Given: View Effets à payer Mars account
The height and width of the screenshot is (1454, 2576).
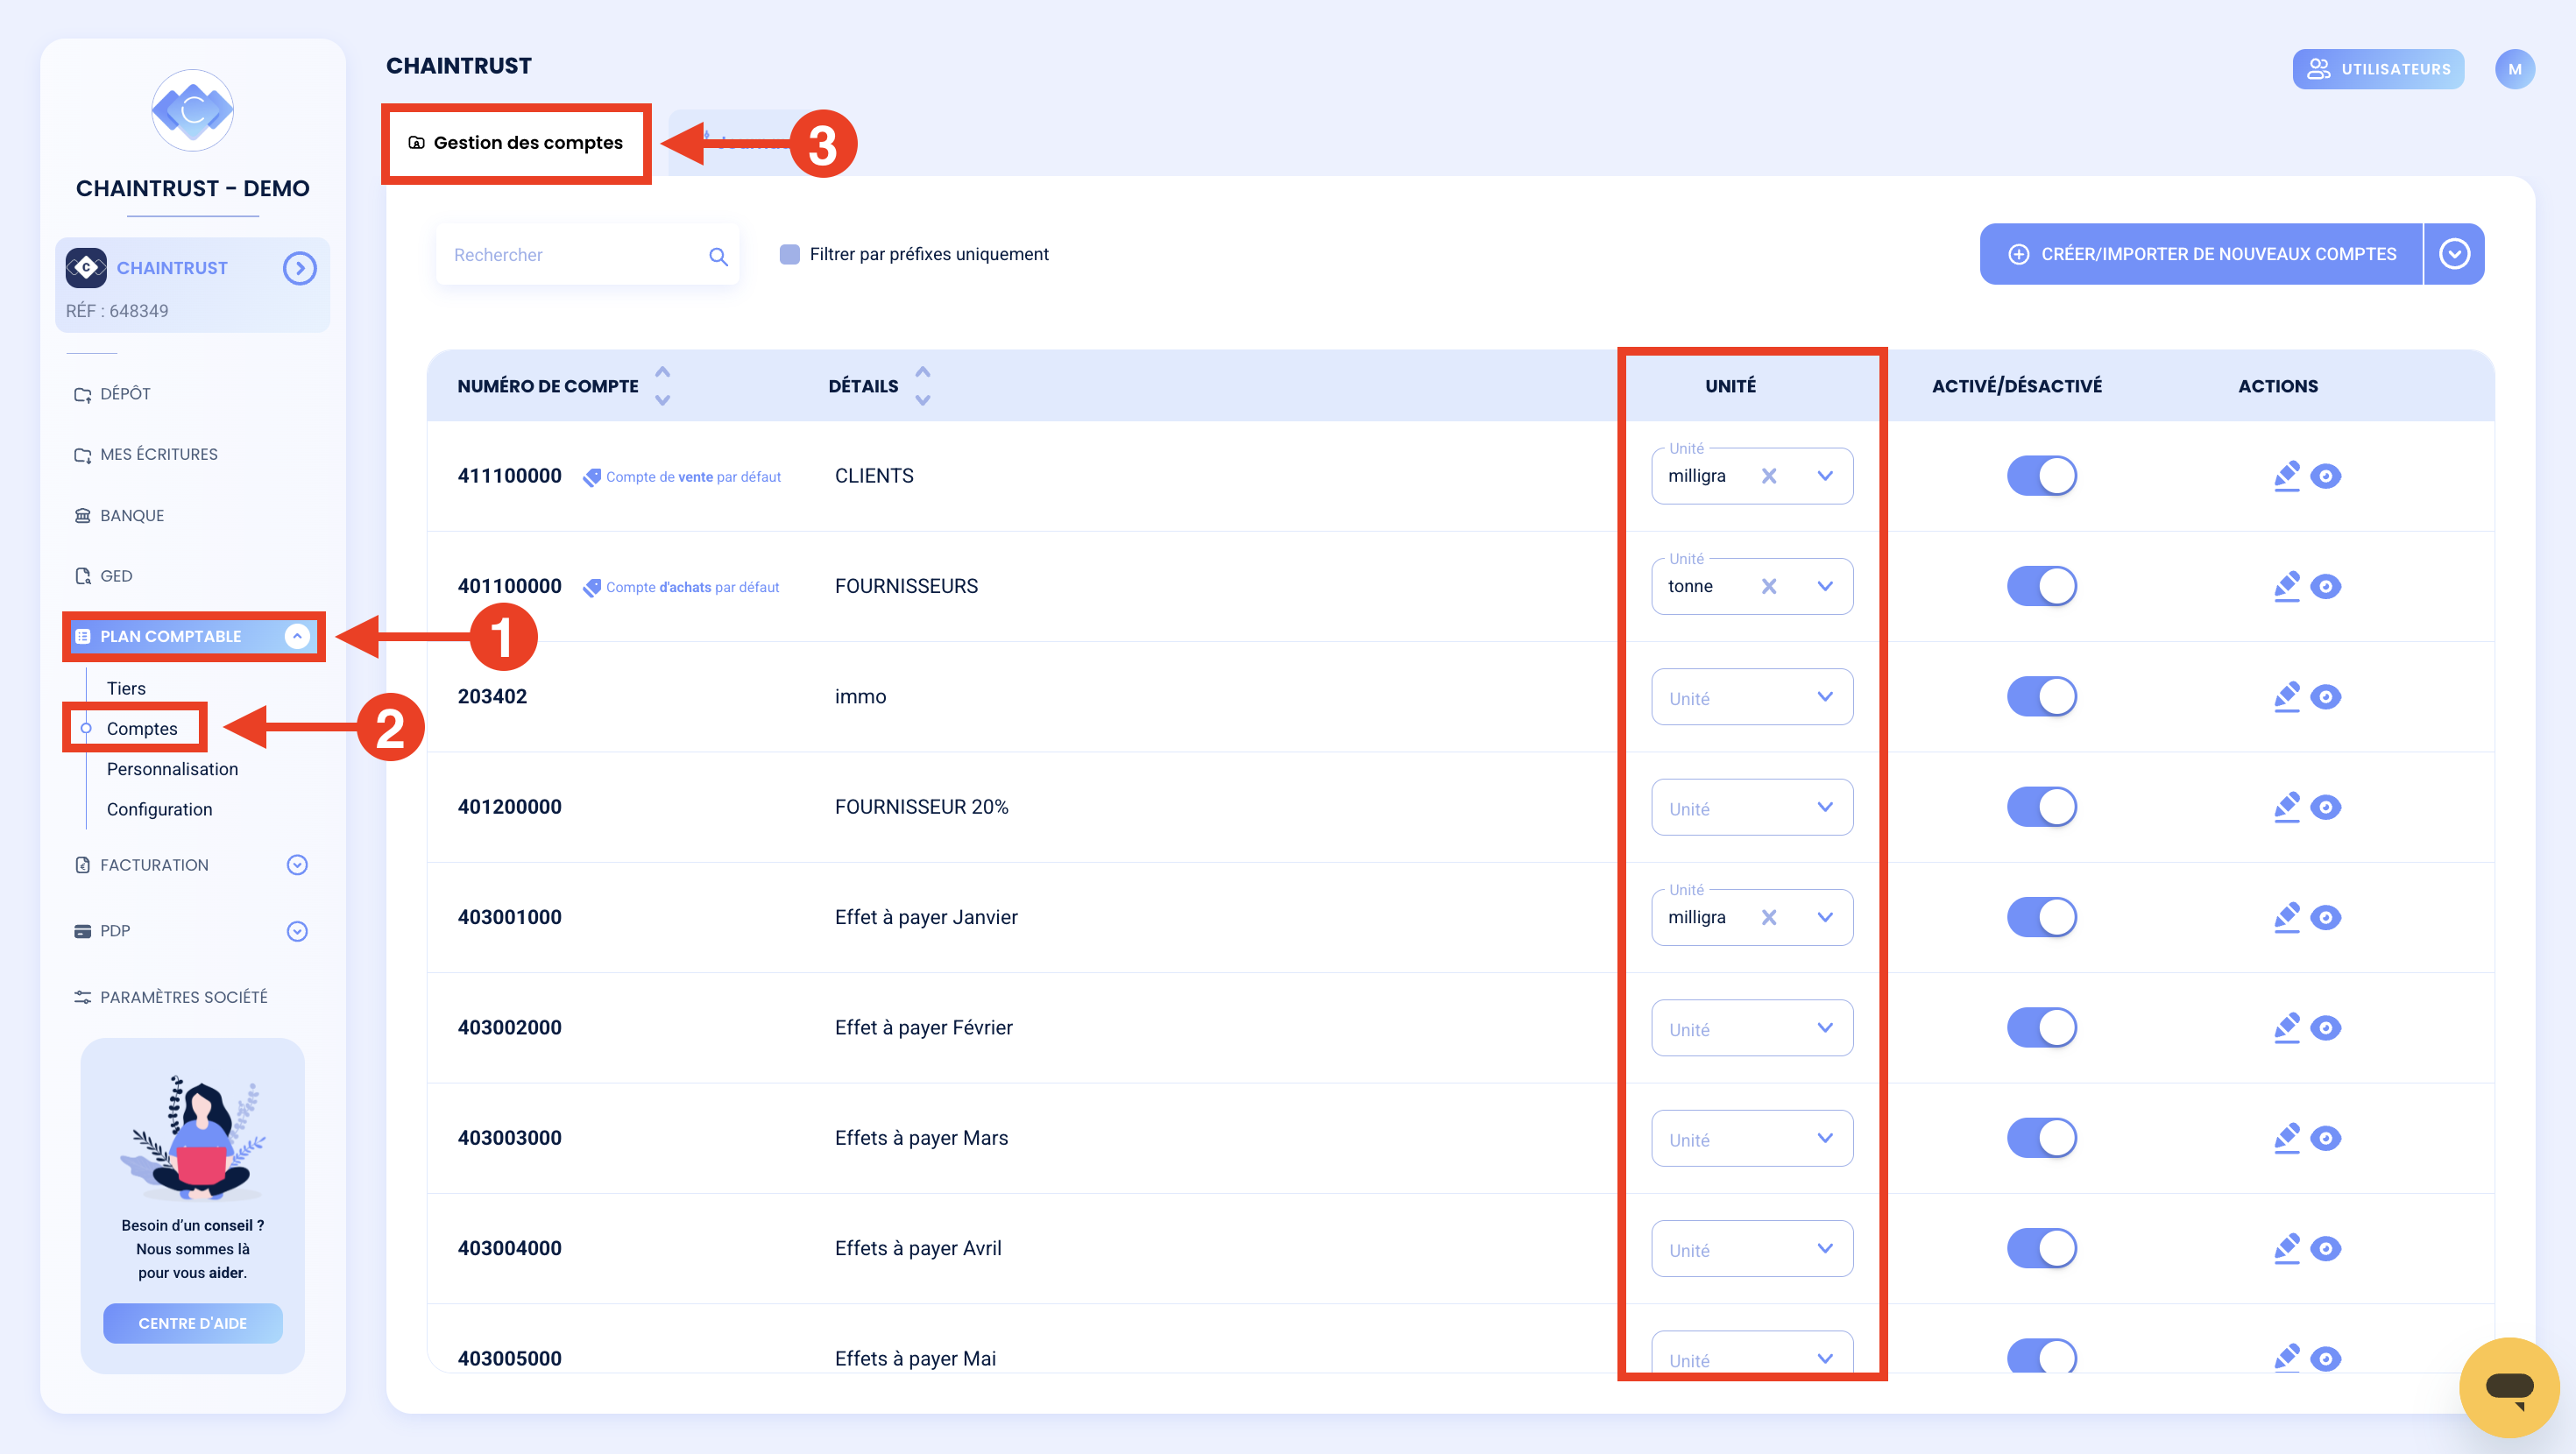Looking at the screenshot, I should pyautogui.click(x=2325, y=1138).
